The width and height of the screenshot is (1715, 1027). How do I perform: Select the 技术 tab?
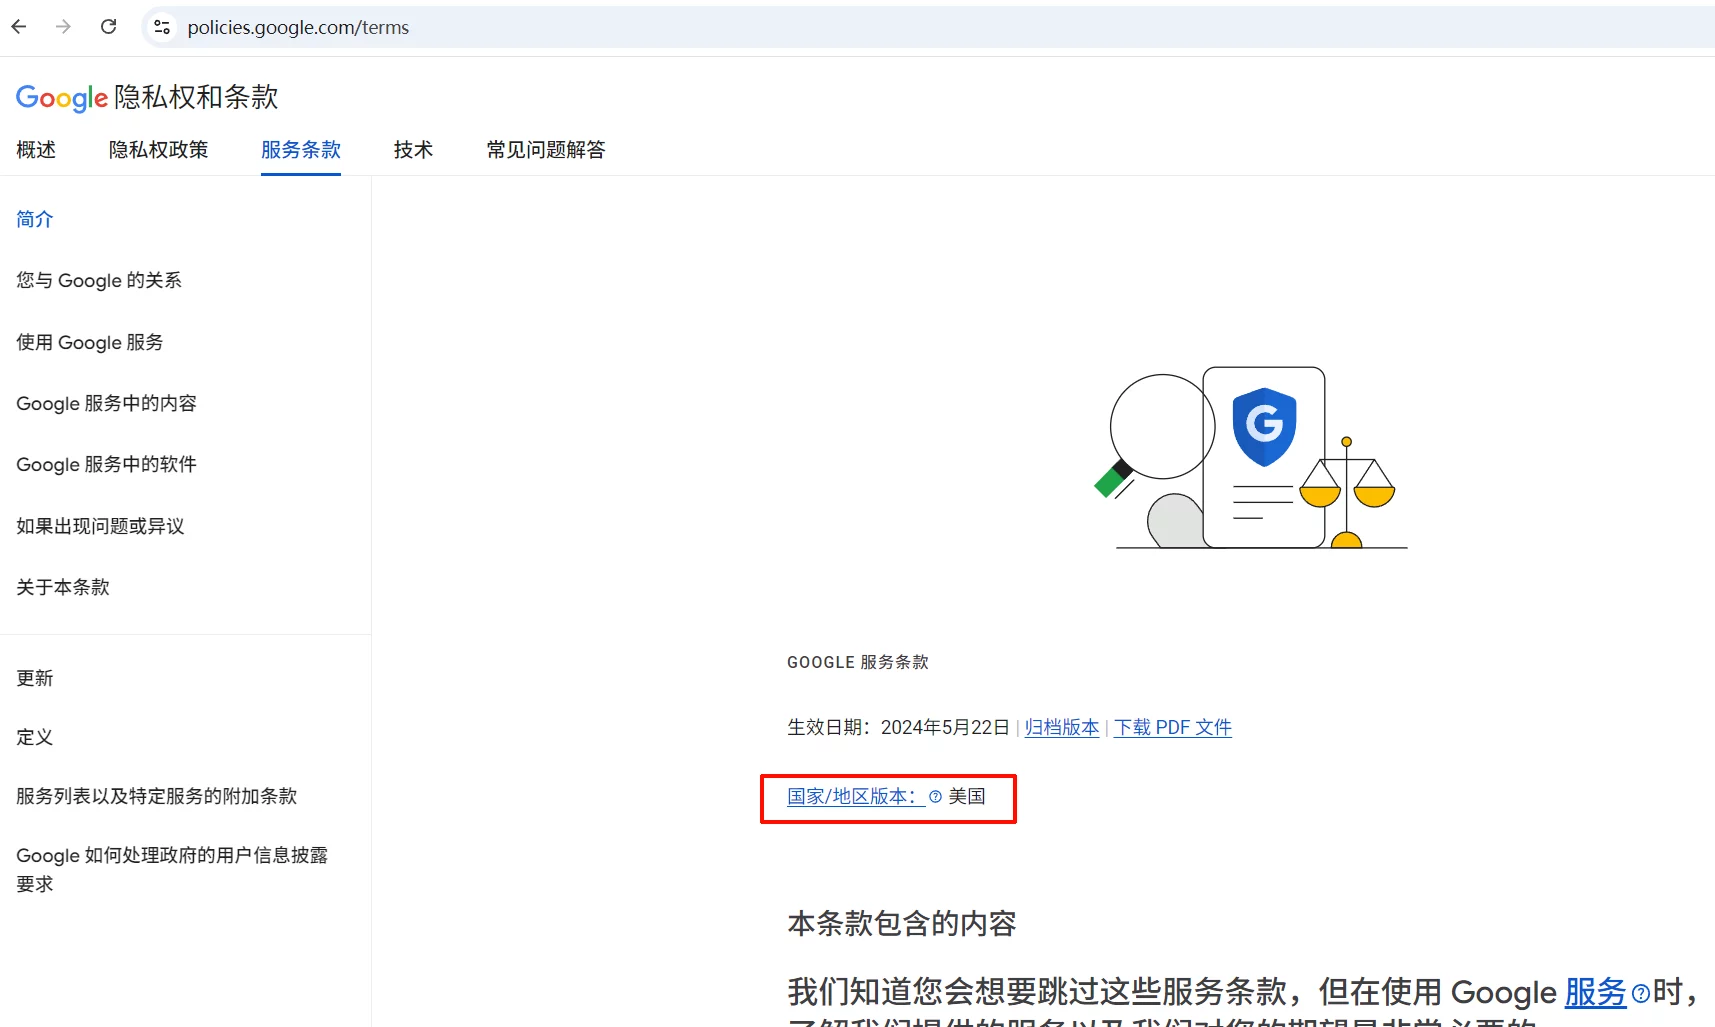pyautogui.click(x=413, y=150)
